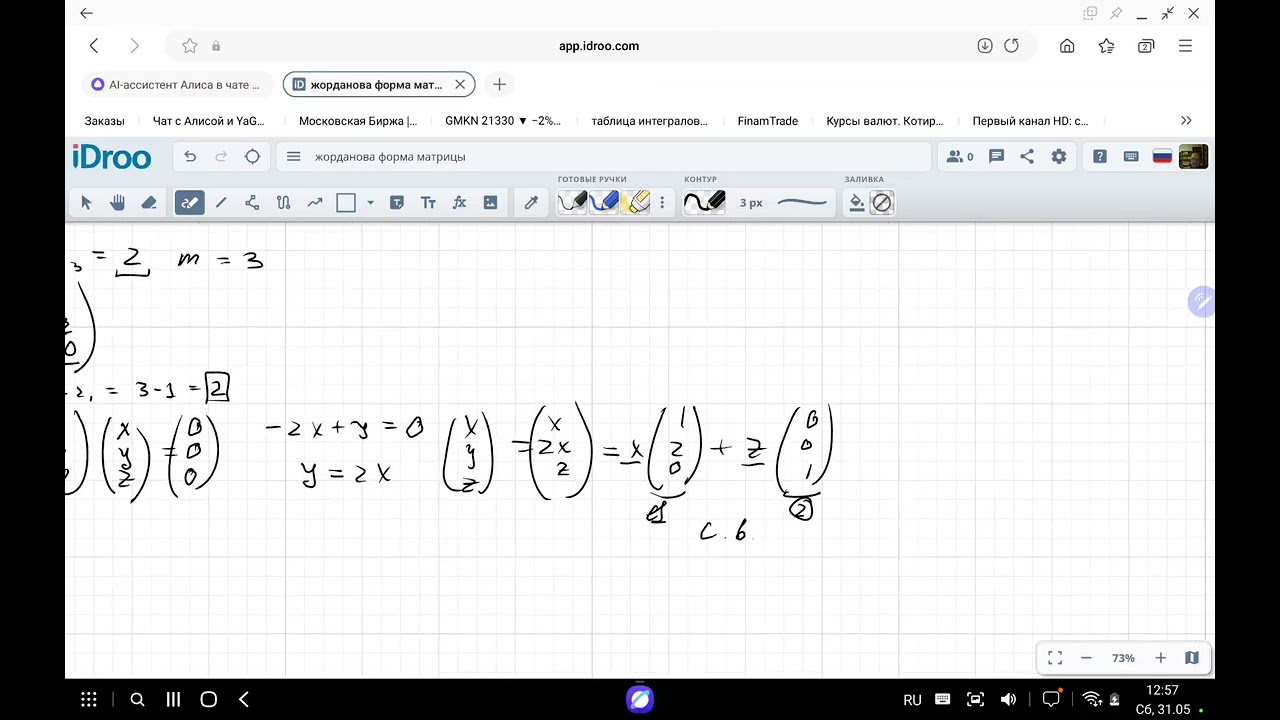Open the board chat panel
Image resolution: width=1280 pixels, height=720 pixels.
[x=996, y=157]
